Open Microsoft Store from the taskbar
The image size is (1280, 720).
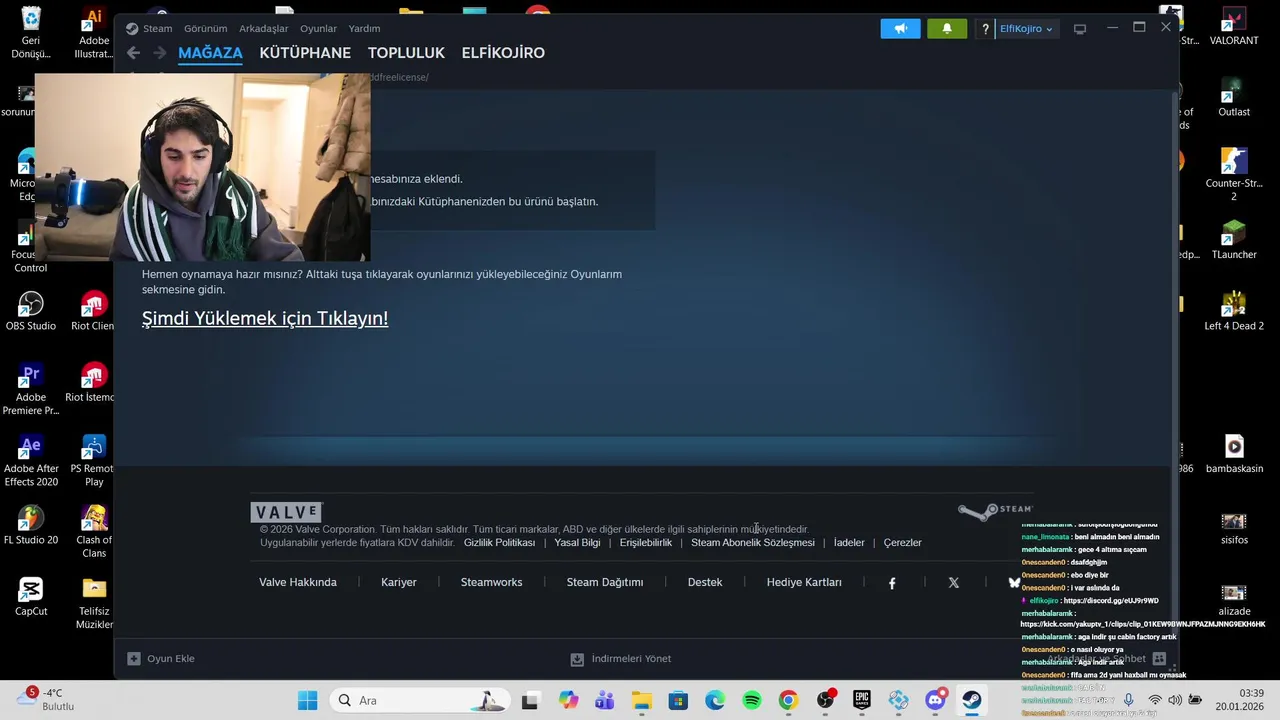(678, 700)
